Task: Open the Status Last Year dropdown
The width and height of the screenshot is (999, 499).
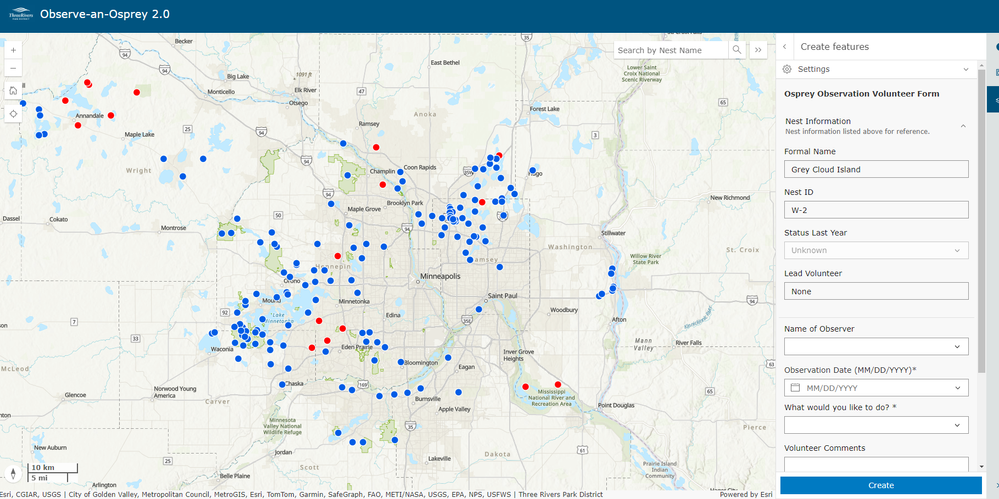Action: (x=876, y=250)
